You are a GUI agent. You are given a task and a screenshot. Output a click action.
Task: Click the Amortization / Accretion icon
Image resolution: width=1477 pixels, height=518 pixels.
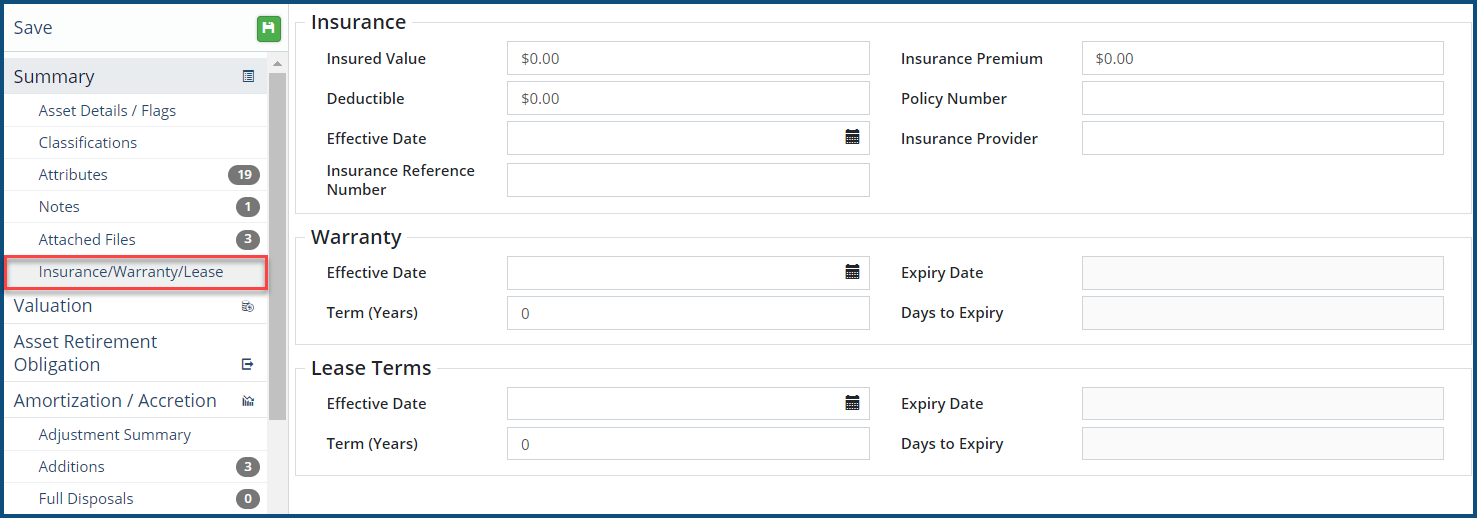point(248,401)
